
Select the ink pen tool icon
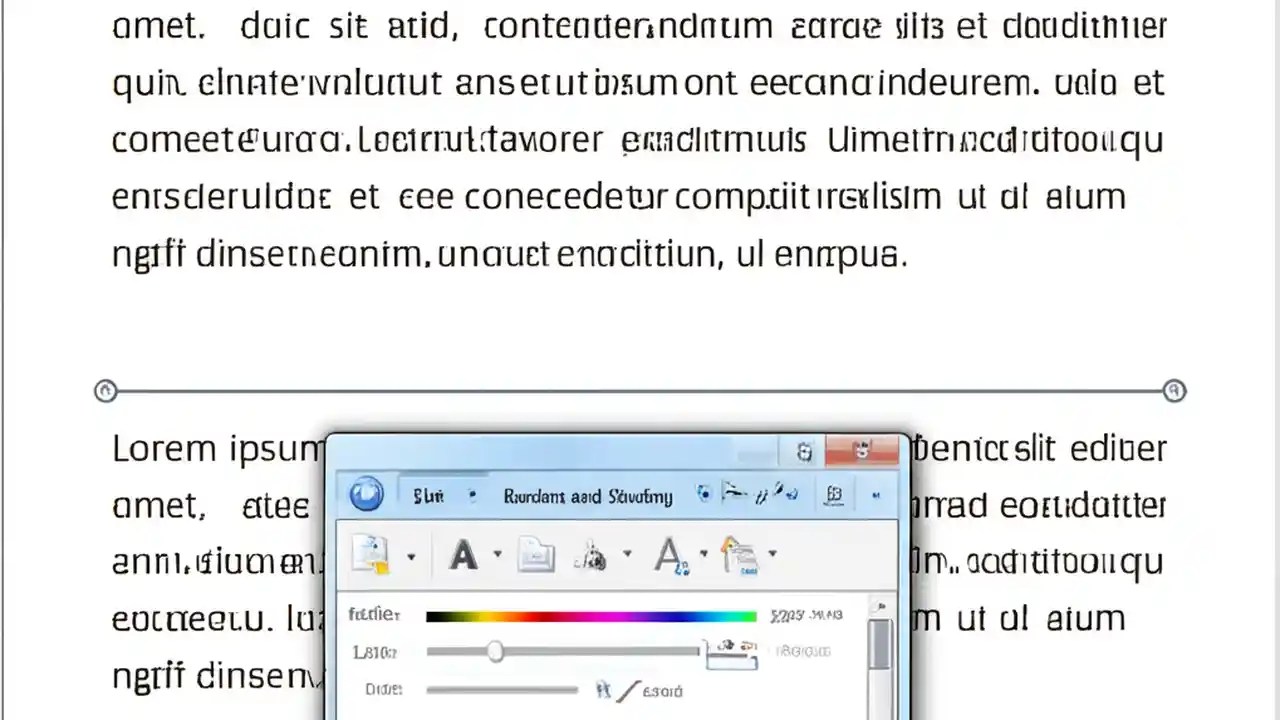(x=592, y=557)
